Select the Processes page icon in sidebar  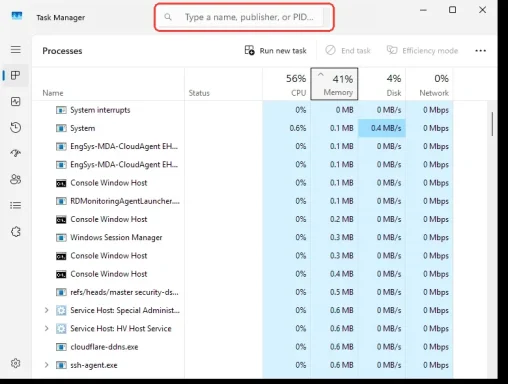pos(16,75)
